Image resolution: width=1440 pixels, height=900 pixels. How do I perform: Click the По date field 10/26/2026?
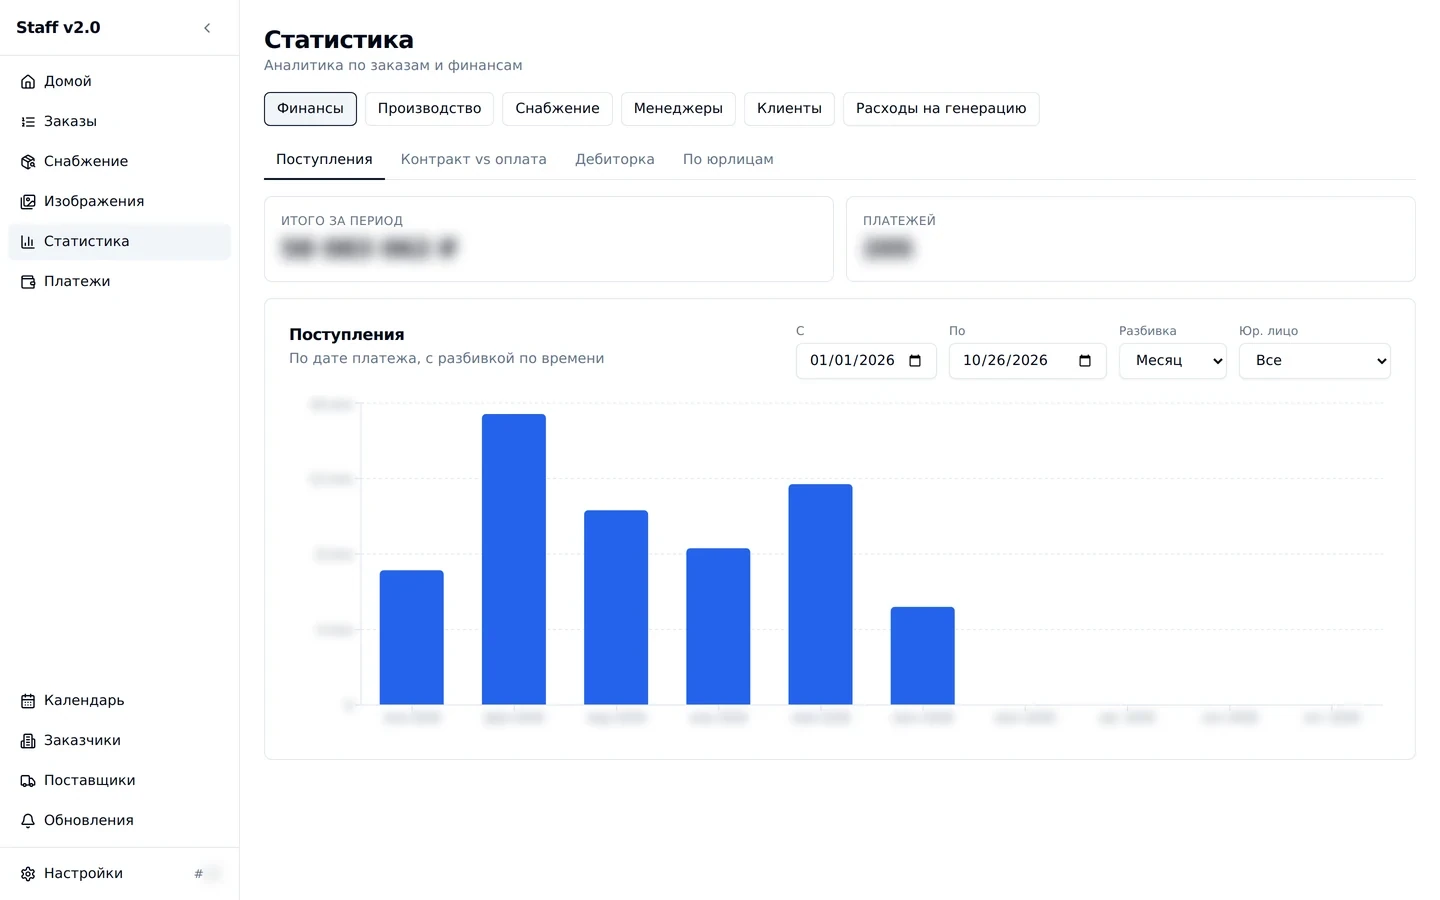1028,361
